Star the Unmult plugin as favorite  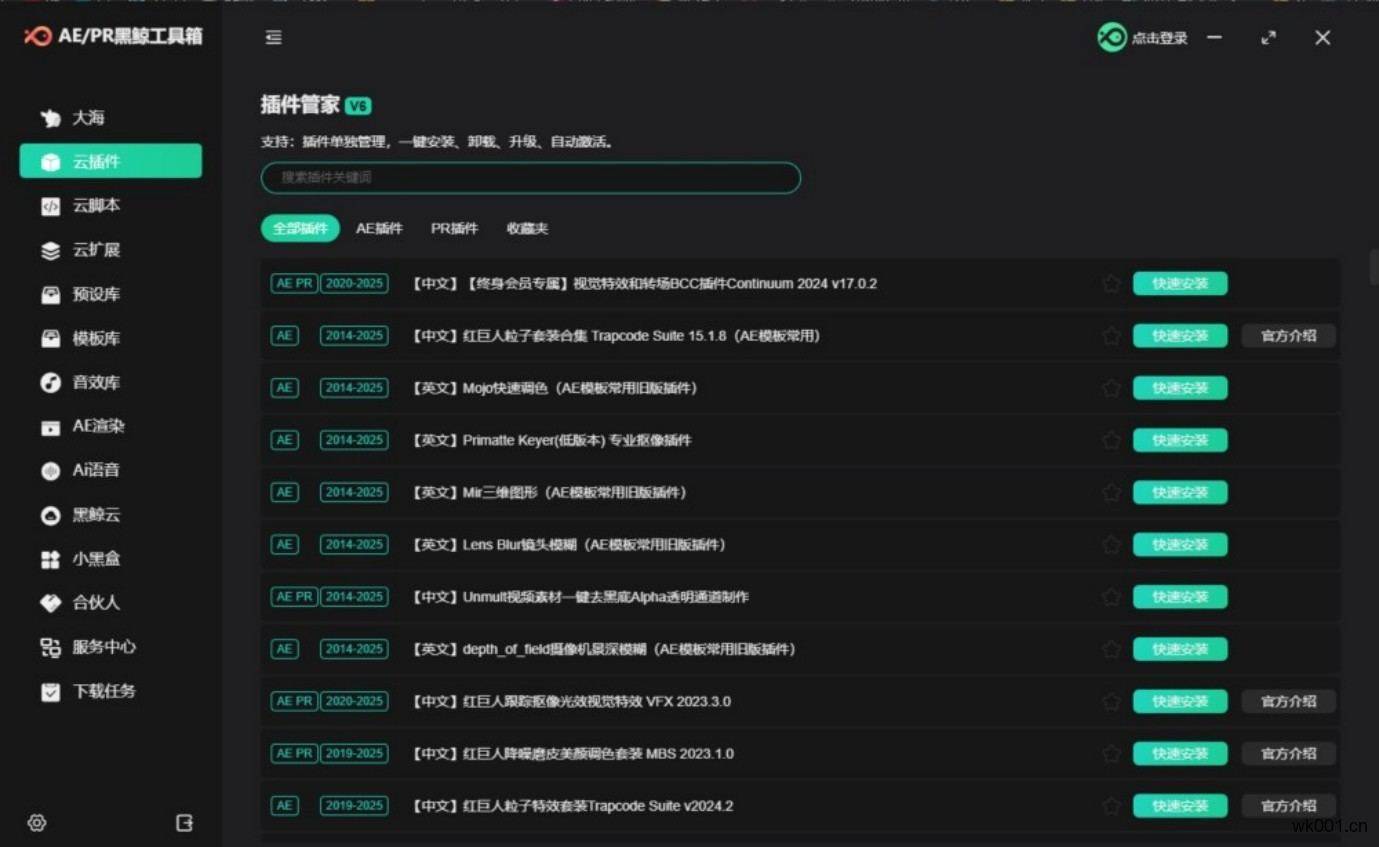point(1111,597)
